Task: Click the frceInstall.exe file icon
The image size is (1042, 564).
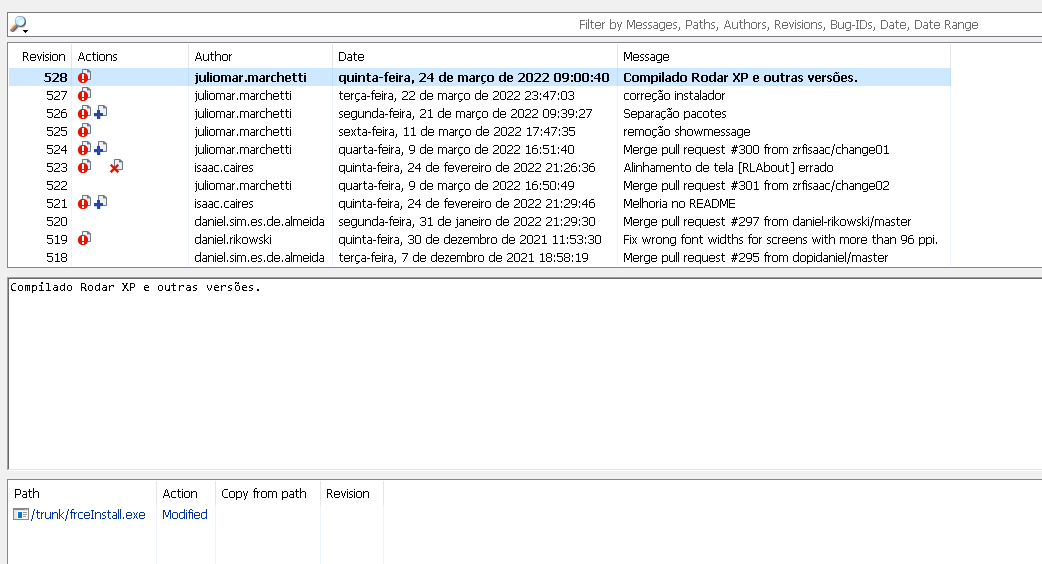Action: point(21,514)
